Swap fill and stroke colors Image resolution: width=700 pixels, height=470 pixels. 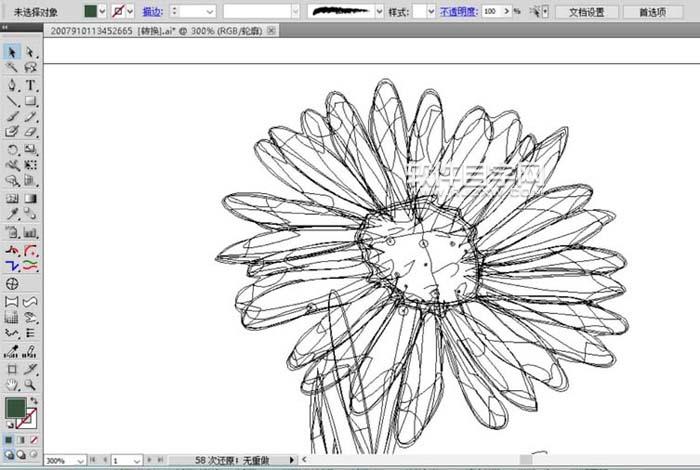click(x=33, y=399)
